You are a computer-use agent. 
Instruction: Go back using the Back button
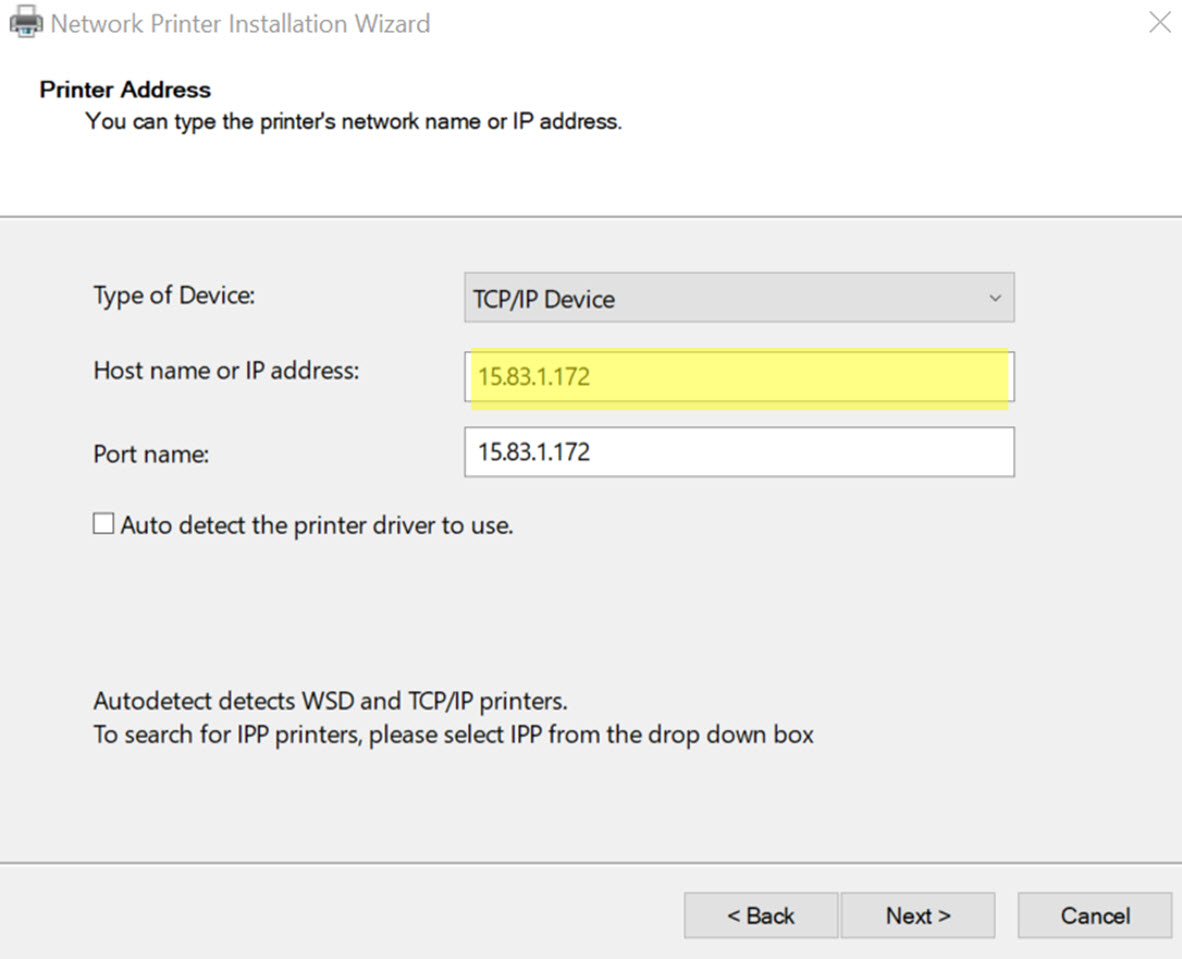[x=760, y=915]
